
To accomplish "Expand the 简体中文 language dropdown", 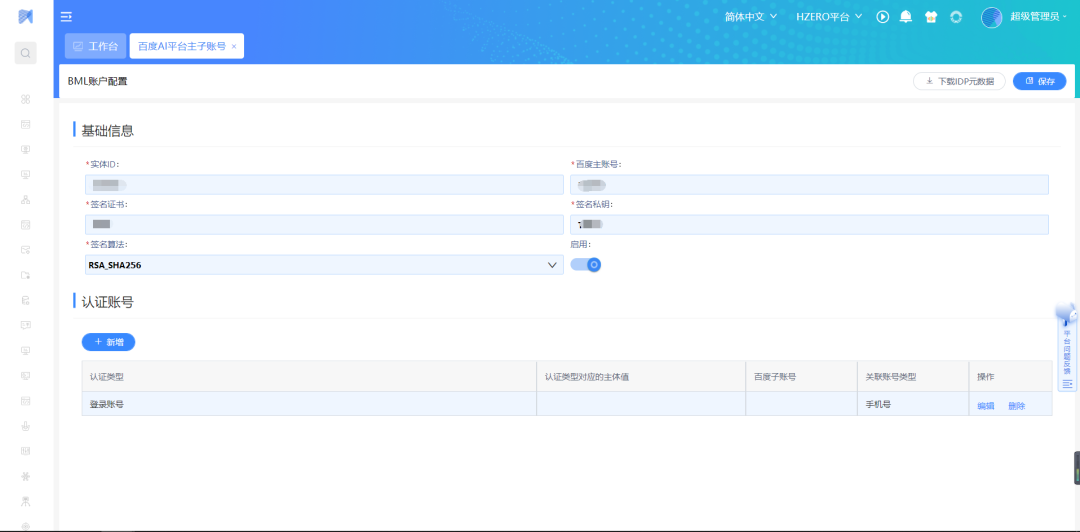I will coord(750,17).
